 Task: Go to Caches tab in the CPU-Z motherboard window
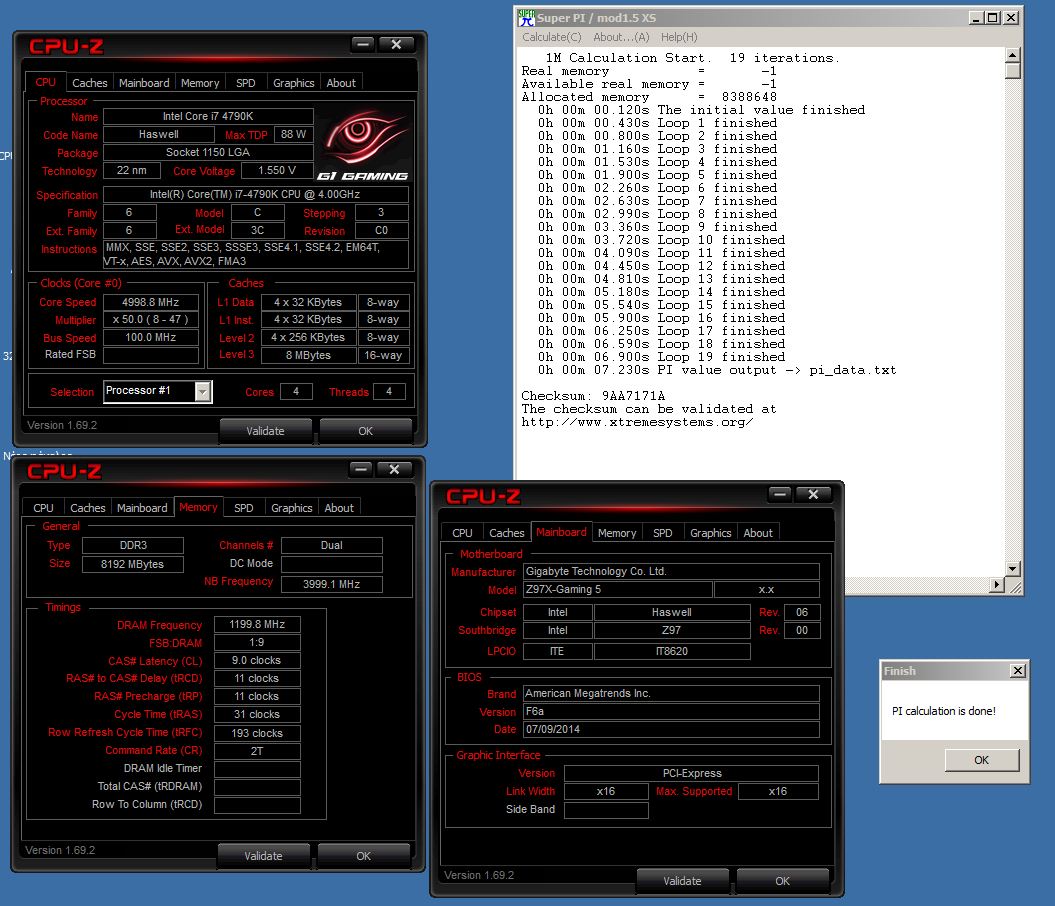507,533
